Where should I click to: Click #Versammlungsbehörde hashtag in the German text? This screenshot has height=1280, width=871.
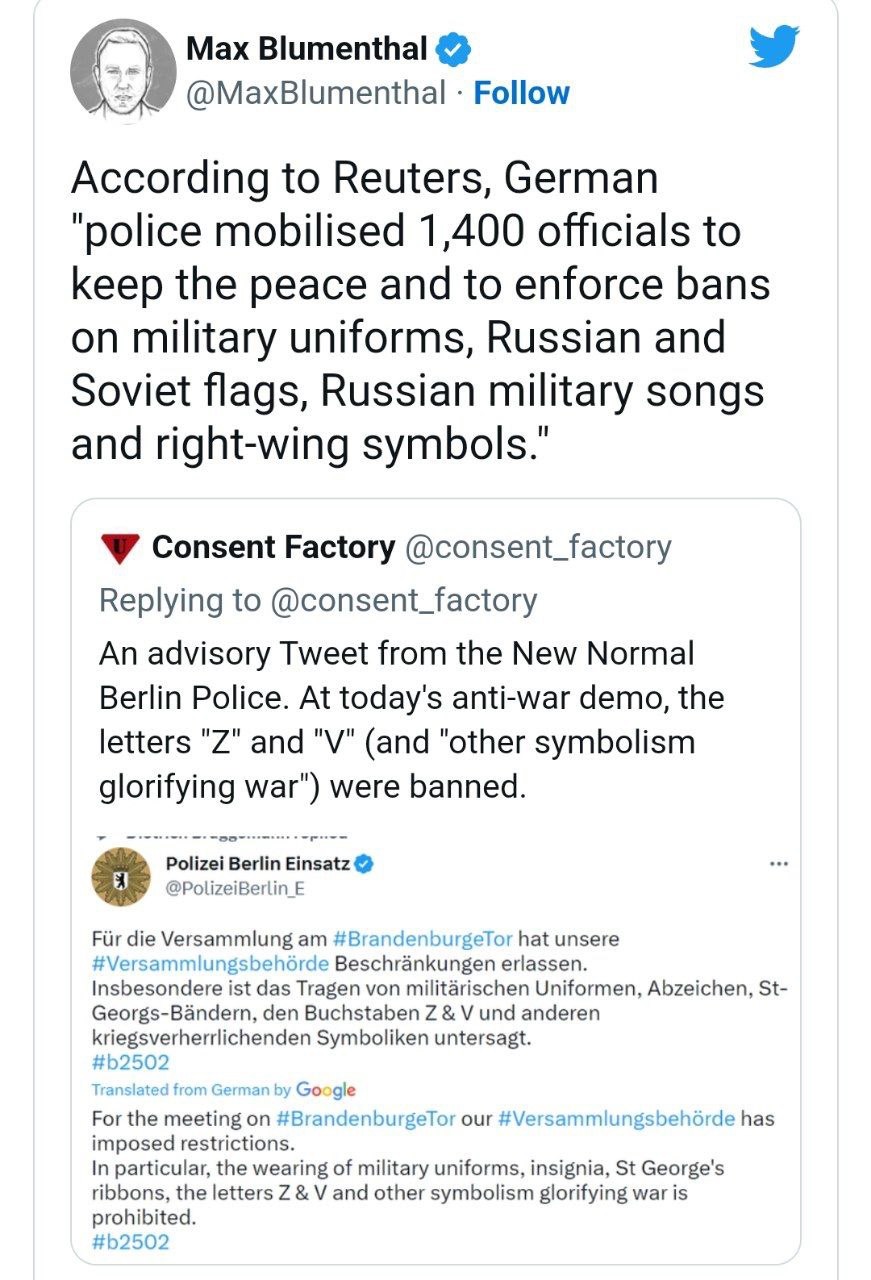(x=210, y=963)
